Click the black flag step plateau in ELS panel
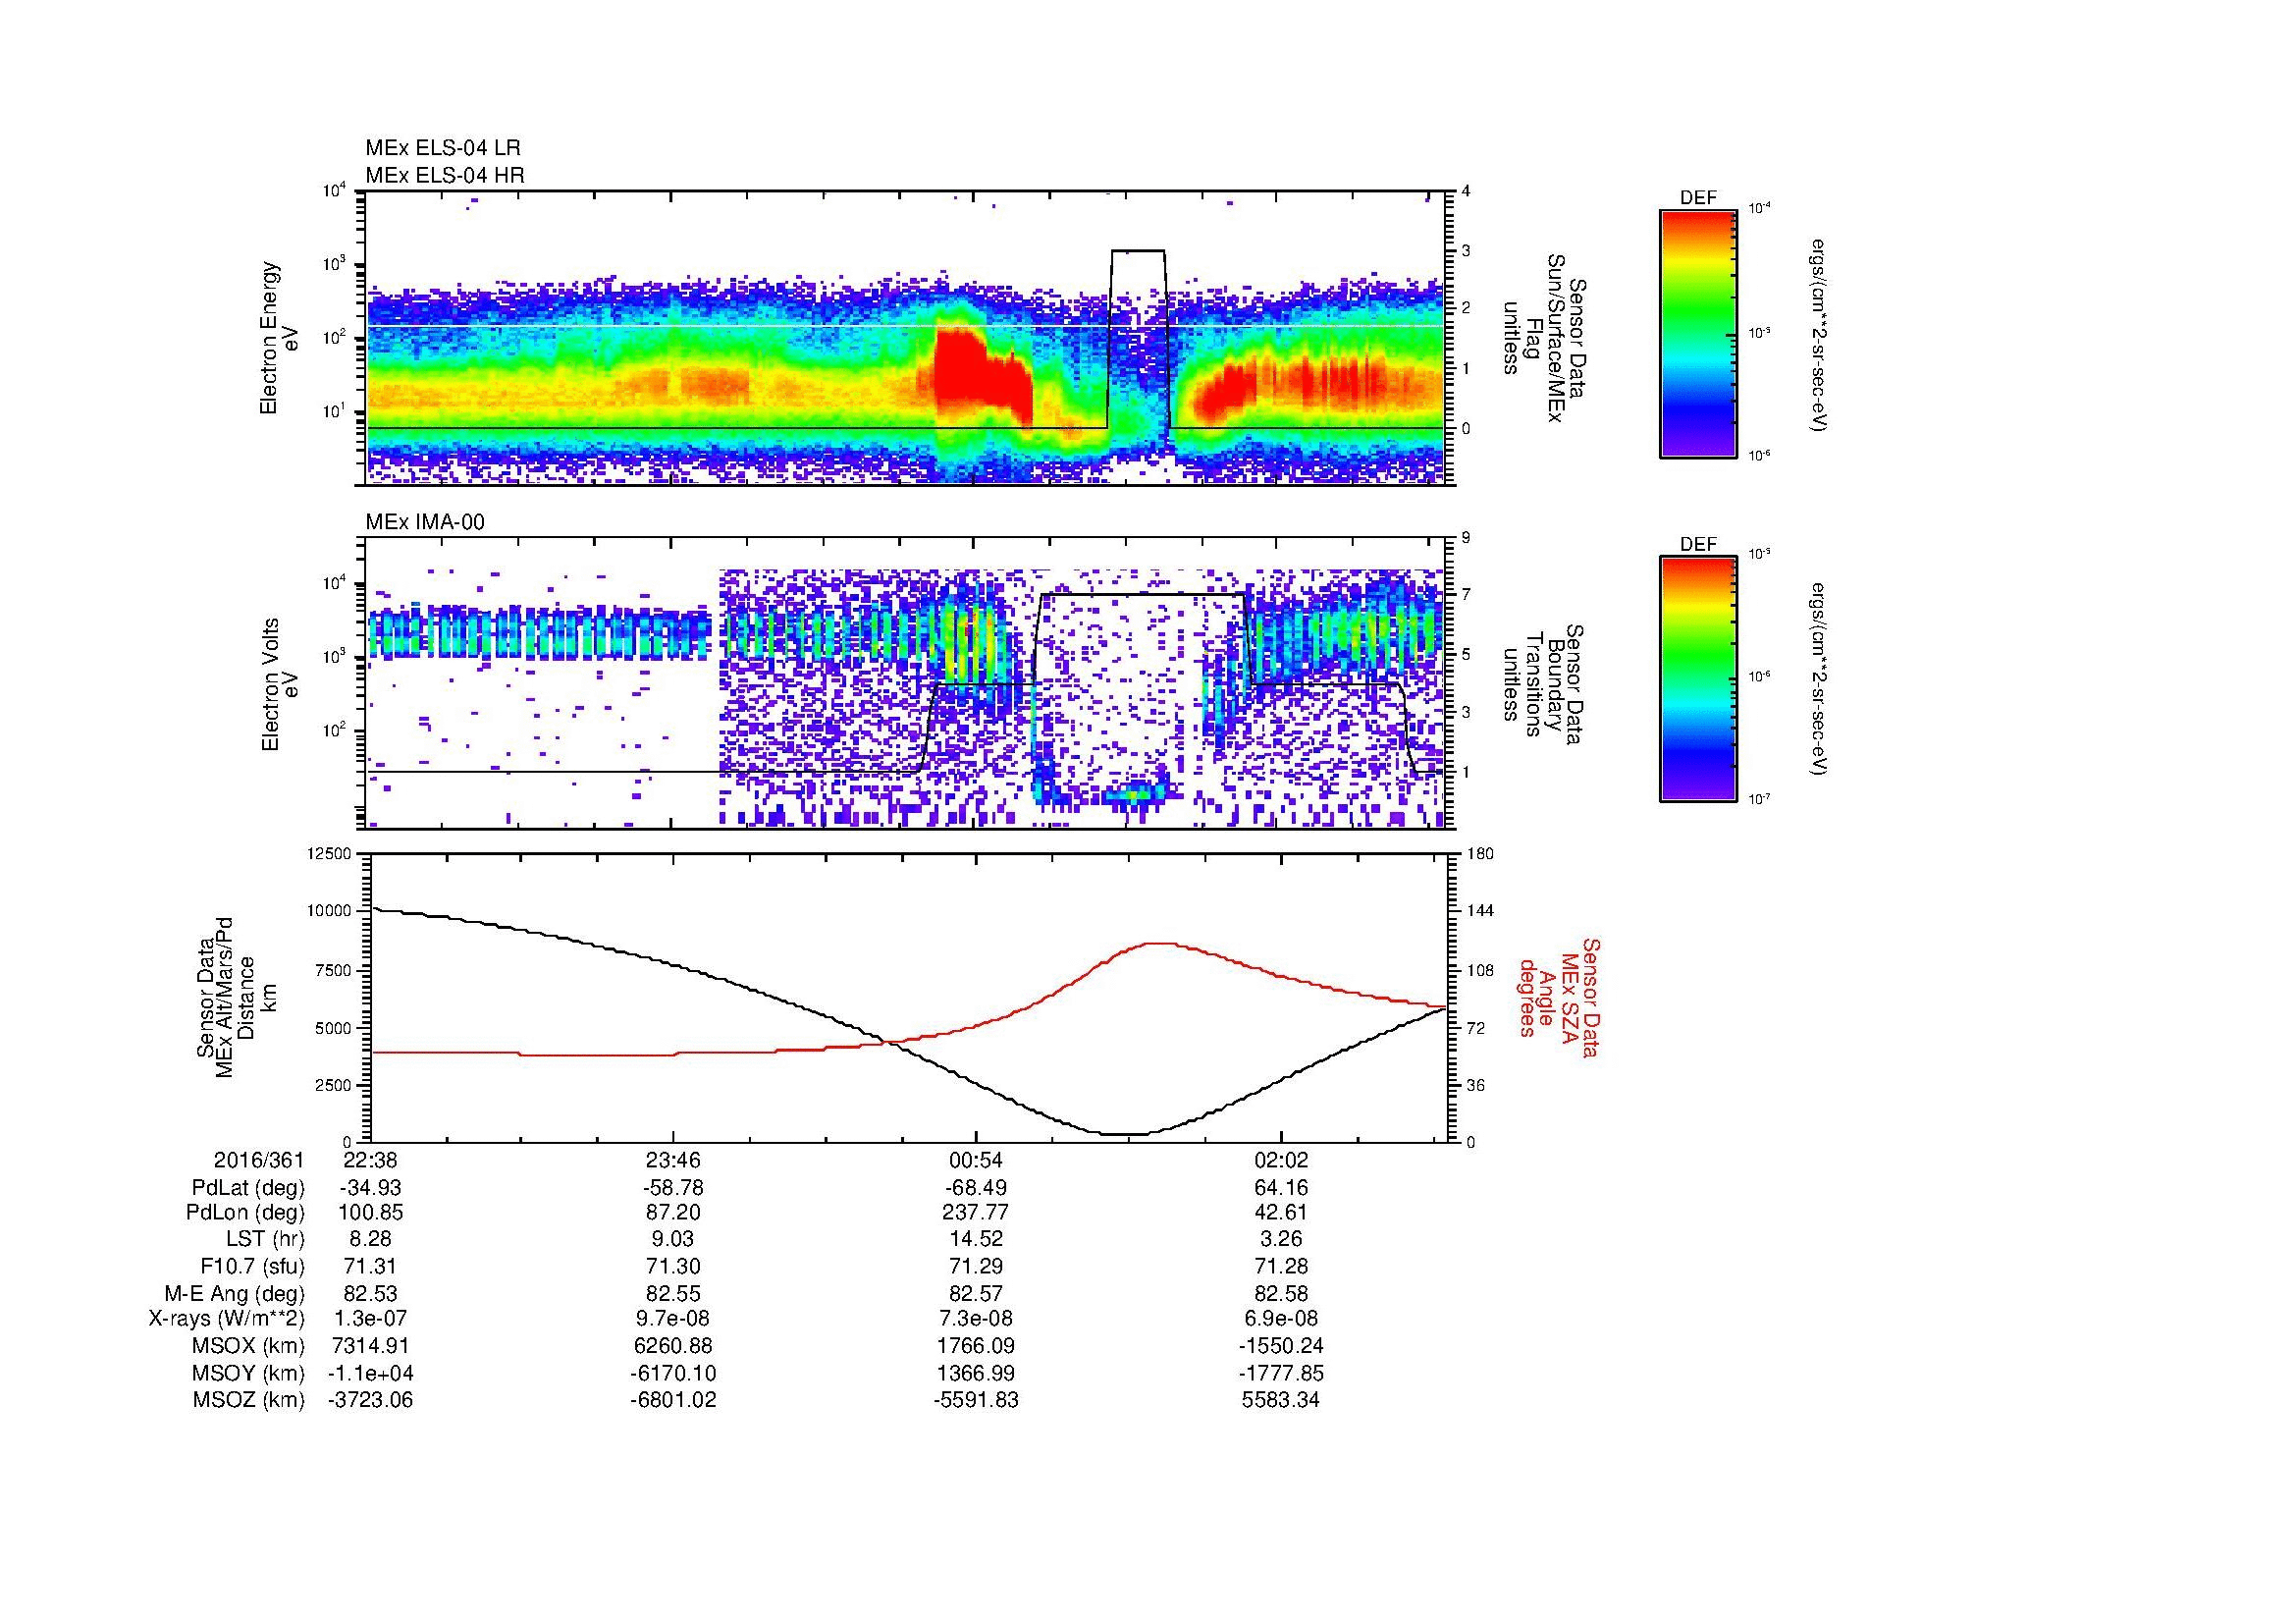 (1138, 251)
